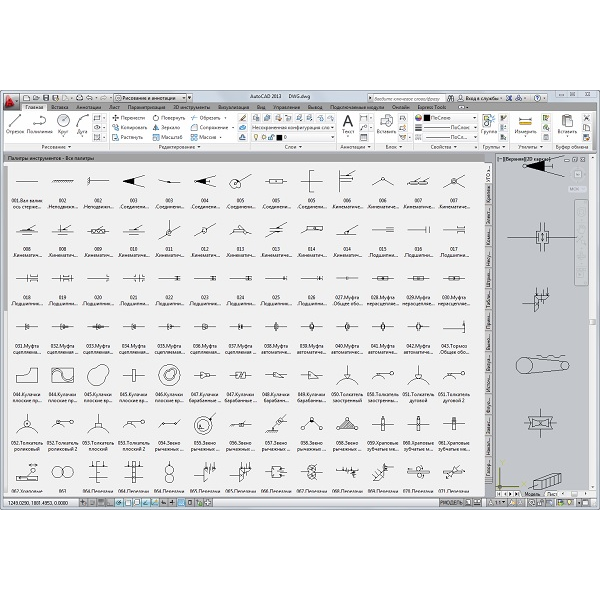Switch to the Параметризация ribbon tab
This screenshot has width=600, height=600.
[146, 107]
